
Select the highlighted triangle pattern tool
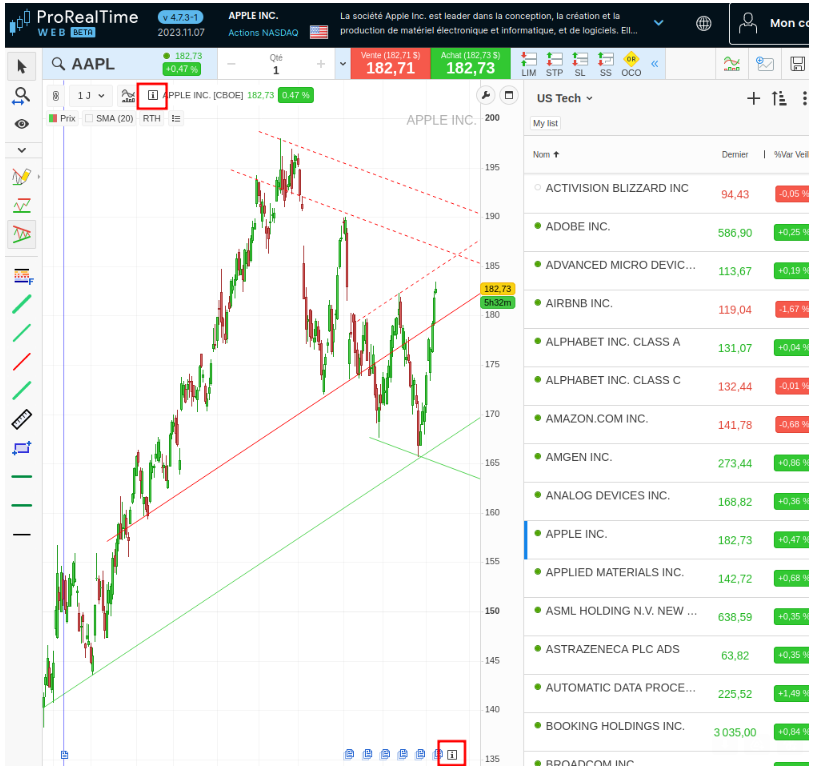pos(21,234)
